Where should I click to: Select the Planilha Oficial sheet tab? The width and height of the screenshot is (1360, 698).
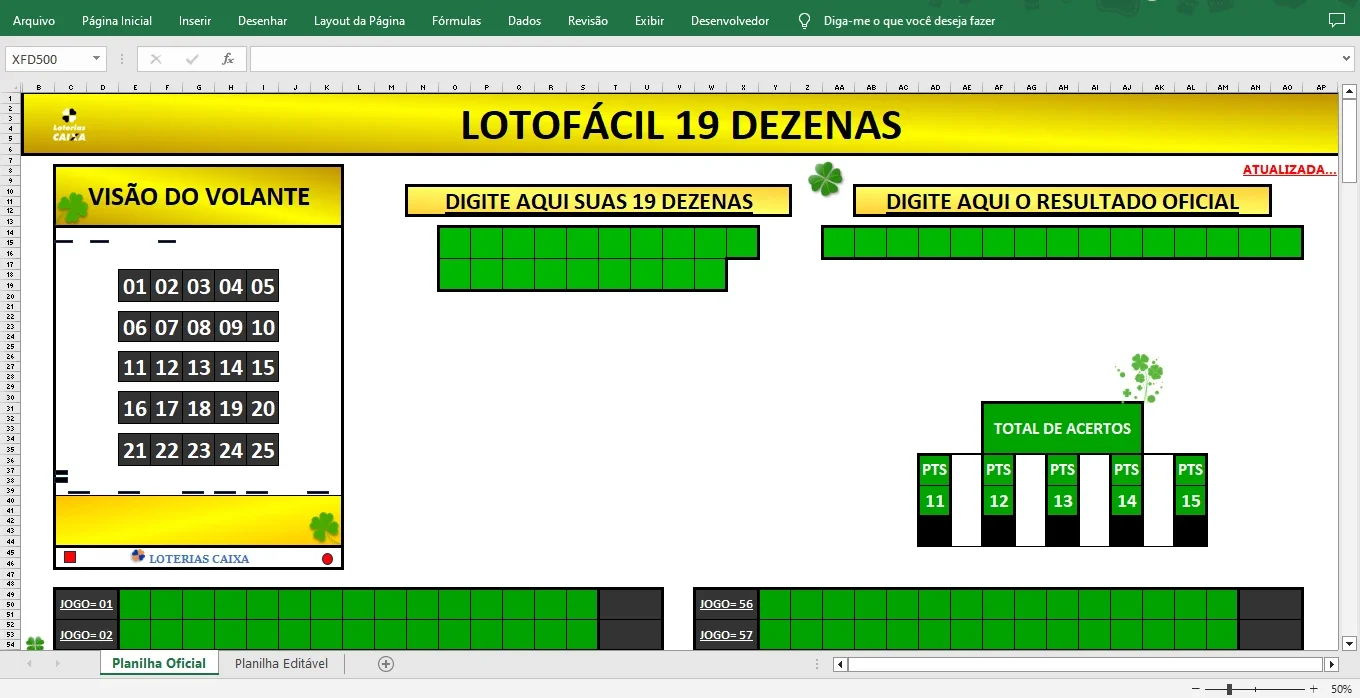click(159, 663)
